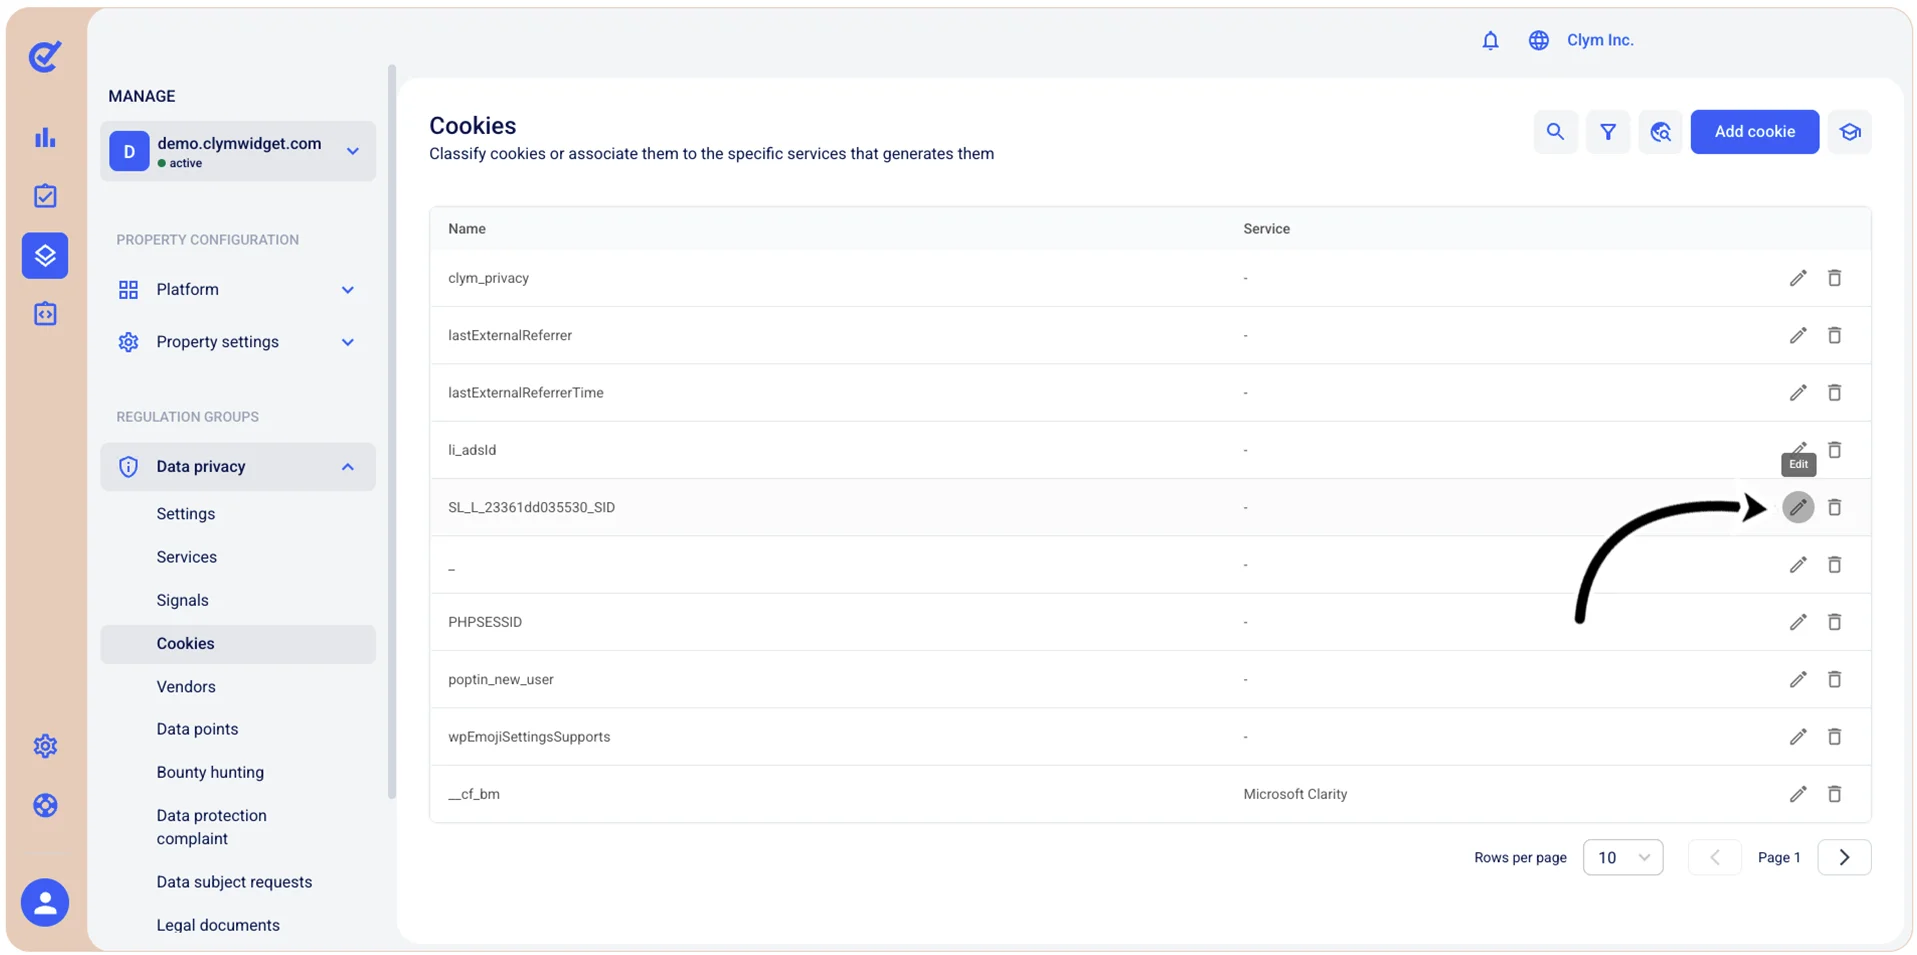Edit the clym_privacy cookie
Image resolution: width=1917 pixels, height=955 pixels.
coord(1798,278)
